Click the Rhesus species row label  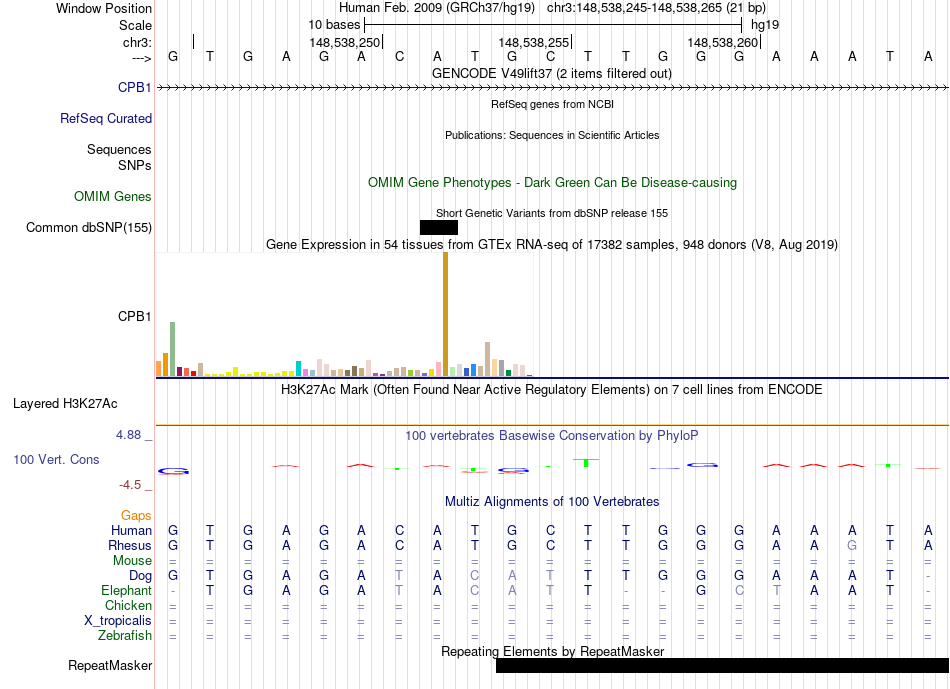130,545
